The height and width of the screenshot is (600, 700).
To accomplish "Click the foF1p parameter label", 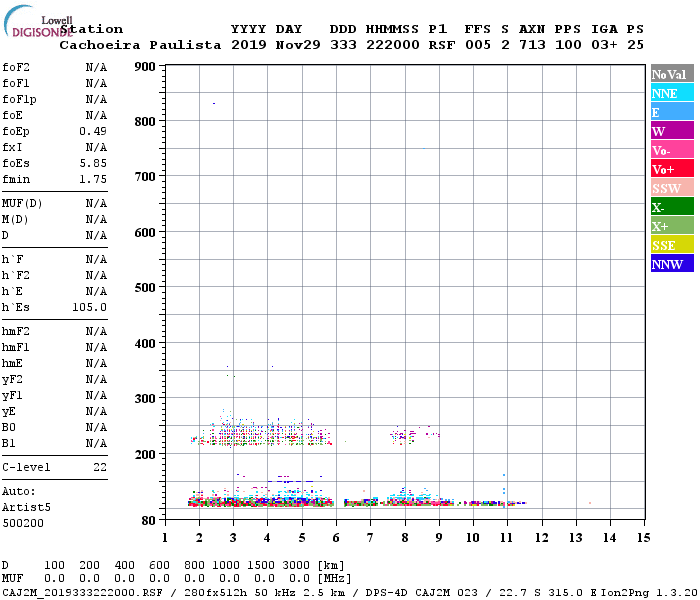I will [x=19, y=100].
